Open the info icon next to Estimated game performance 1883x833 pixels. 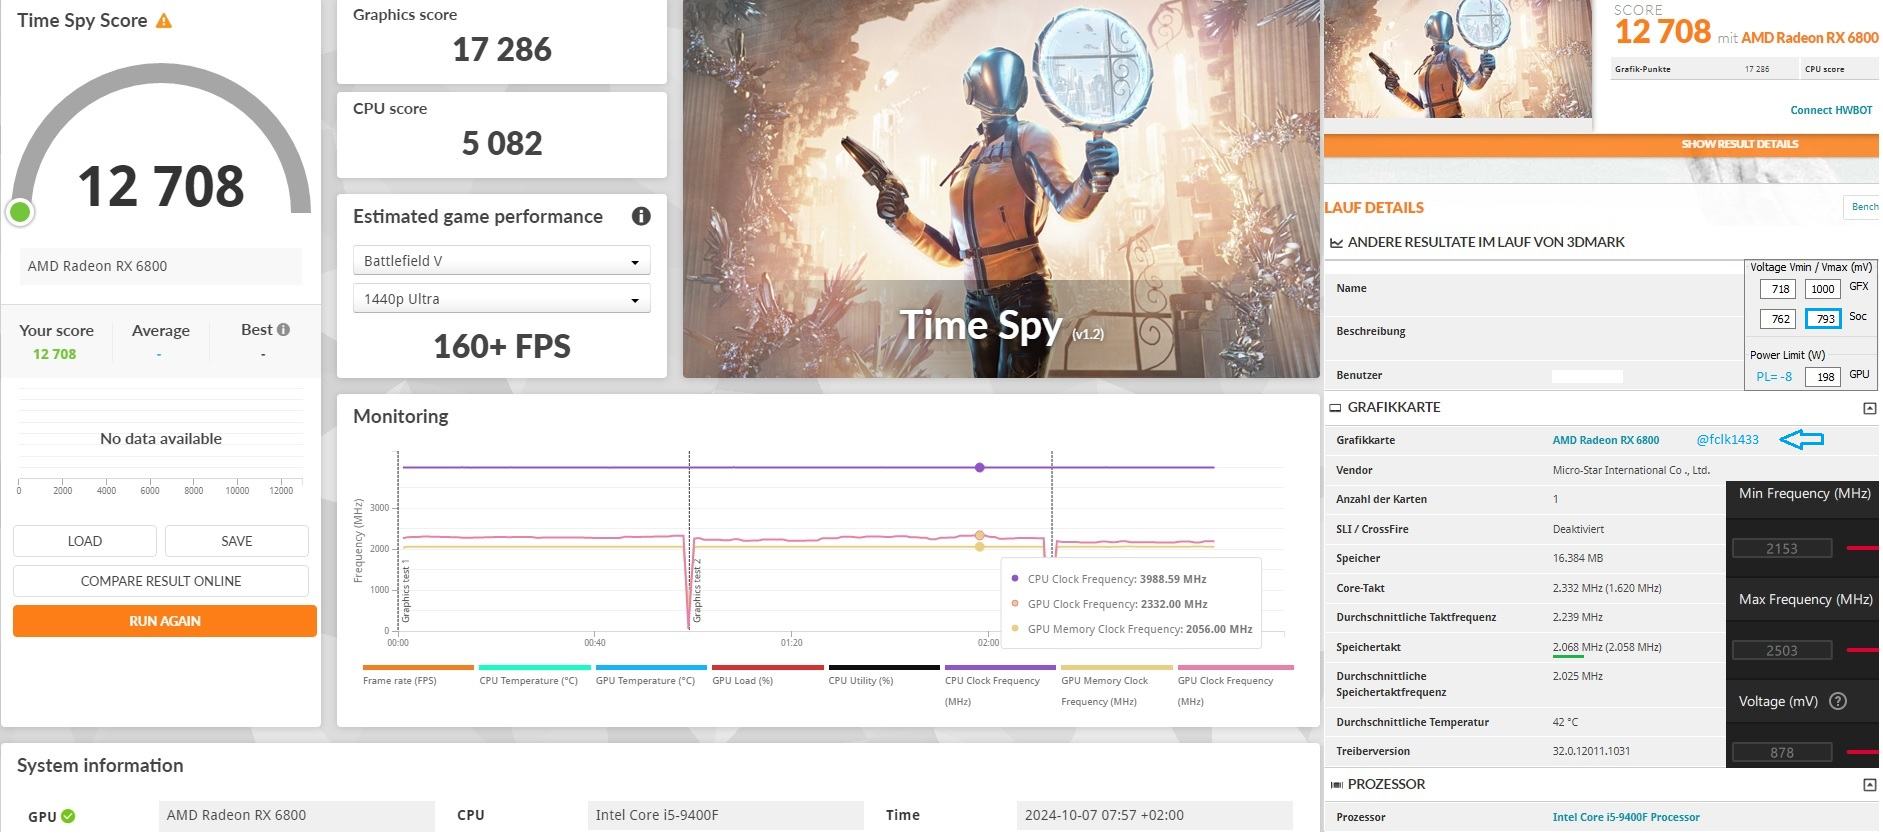point(641,216)
